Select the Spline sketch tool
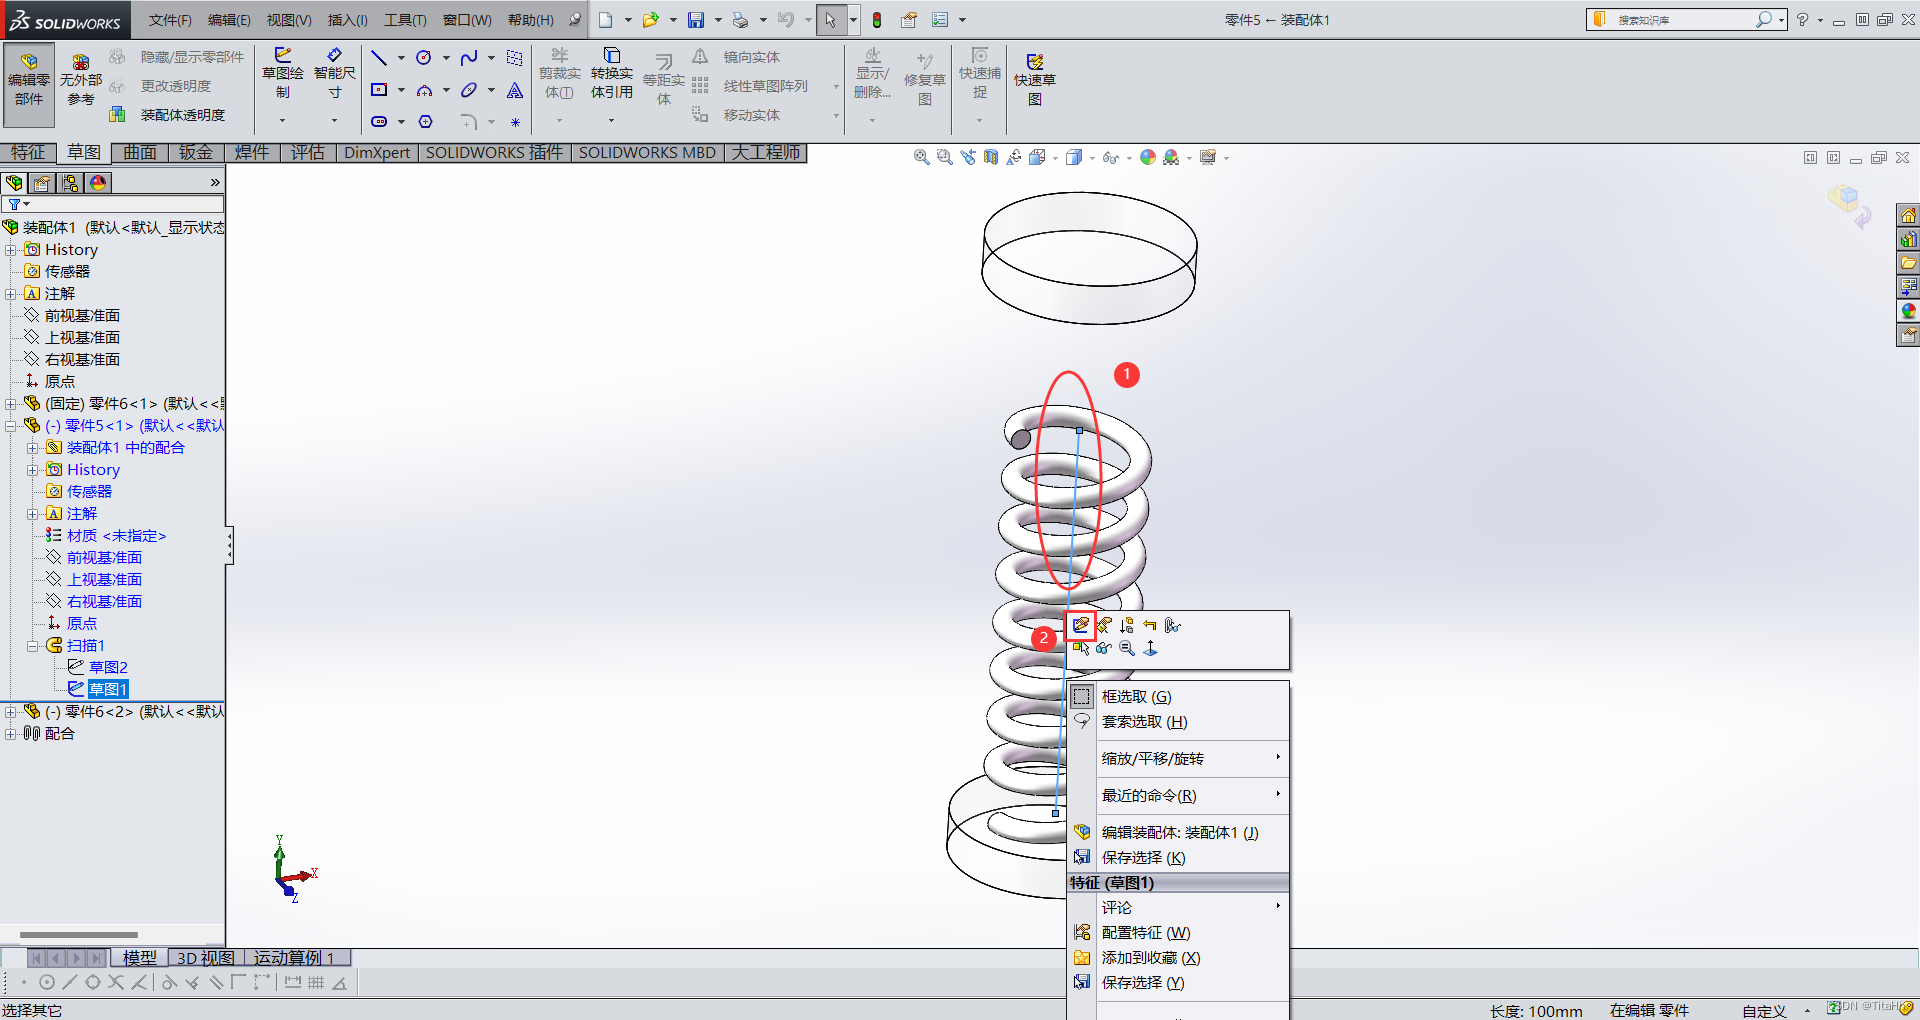This screenshot has width=1920, height=1020. pos(469,58)
